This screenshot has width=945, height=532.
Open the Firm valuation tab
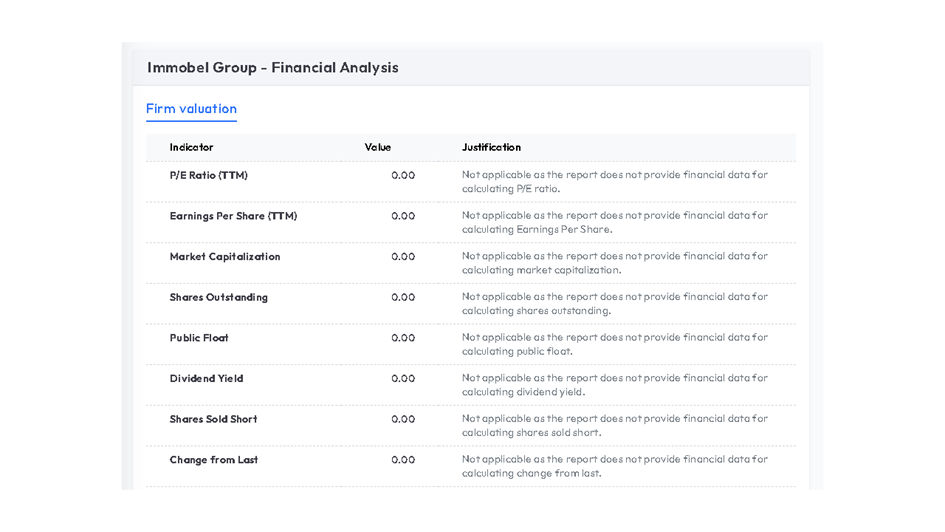tap(191, 109)
